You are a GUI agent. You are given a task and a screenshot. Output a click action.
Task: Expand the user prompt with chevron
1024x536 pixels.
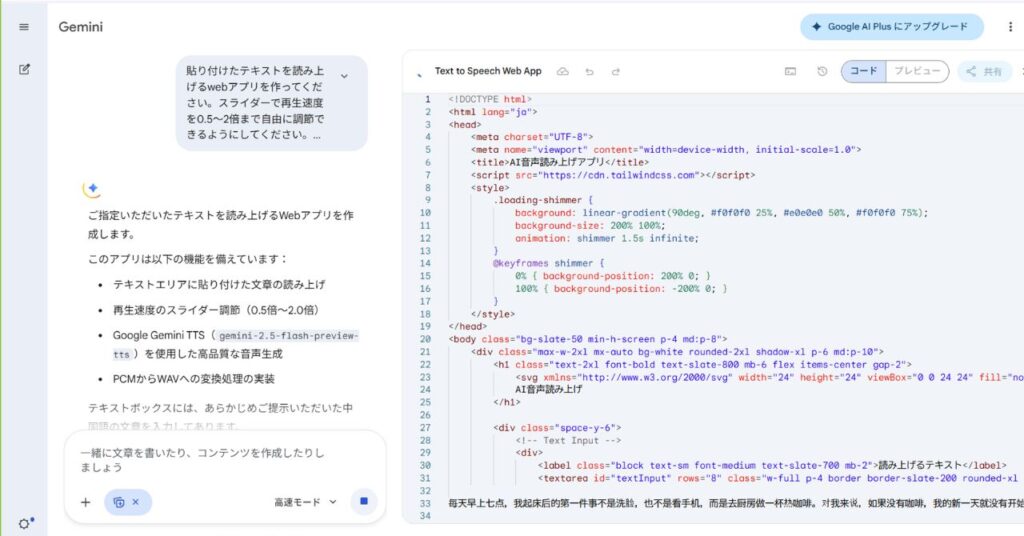click(x=344, y=76)
